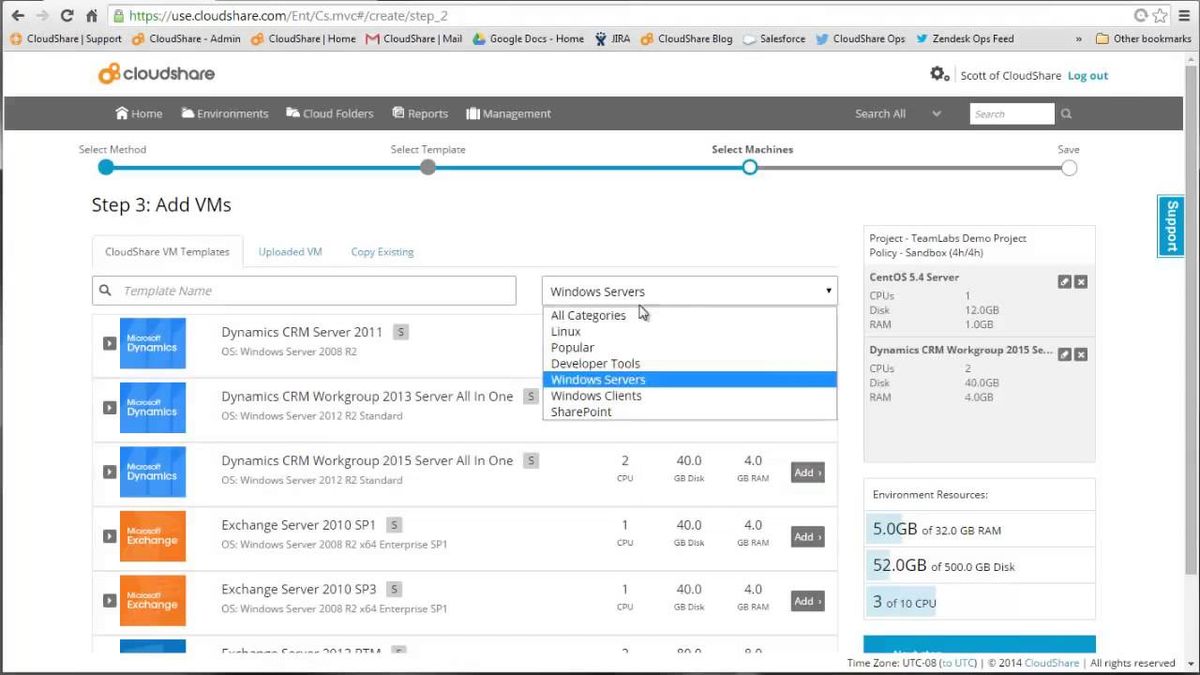Remove the CentOS 5.4 Server machine
The width and height of the screenshot is (1200, 675).
(x=1081, y=282)
